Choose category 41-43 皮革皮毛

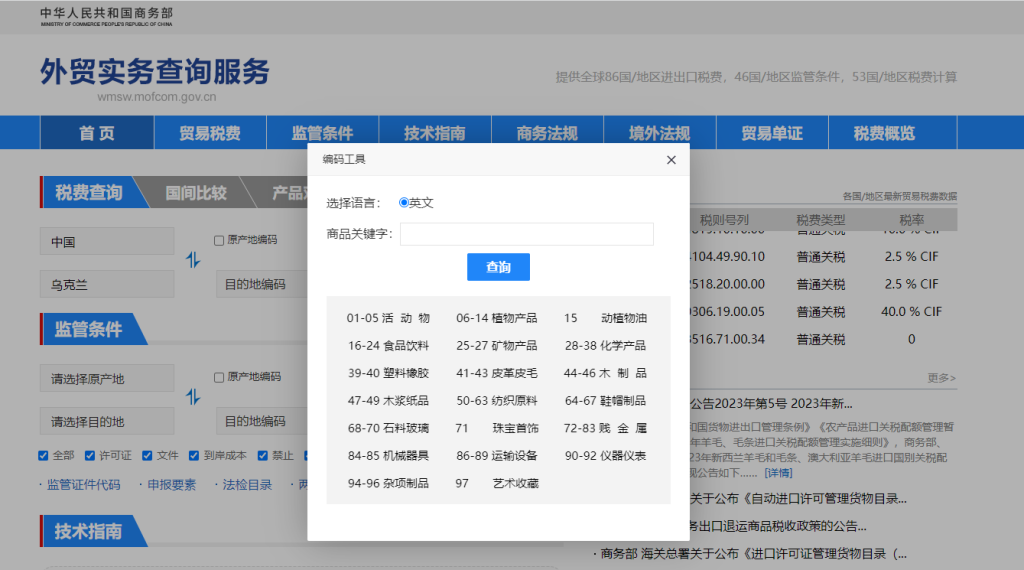coord(496,373)
